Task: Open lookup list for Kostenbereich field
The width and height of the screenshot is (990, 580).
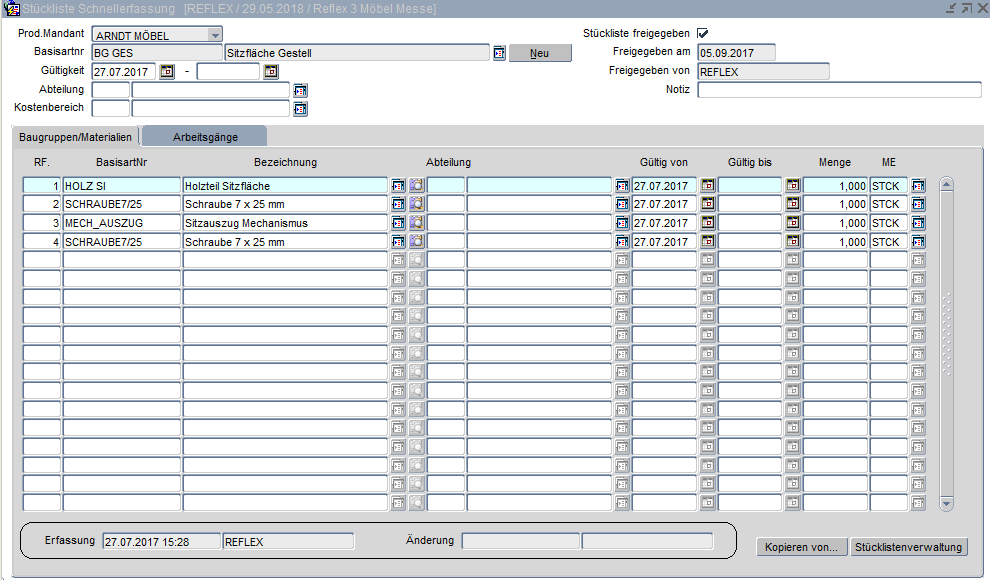Action: (x=299, y=109)
